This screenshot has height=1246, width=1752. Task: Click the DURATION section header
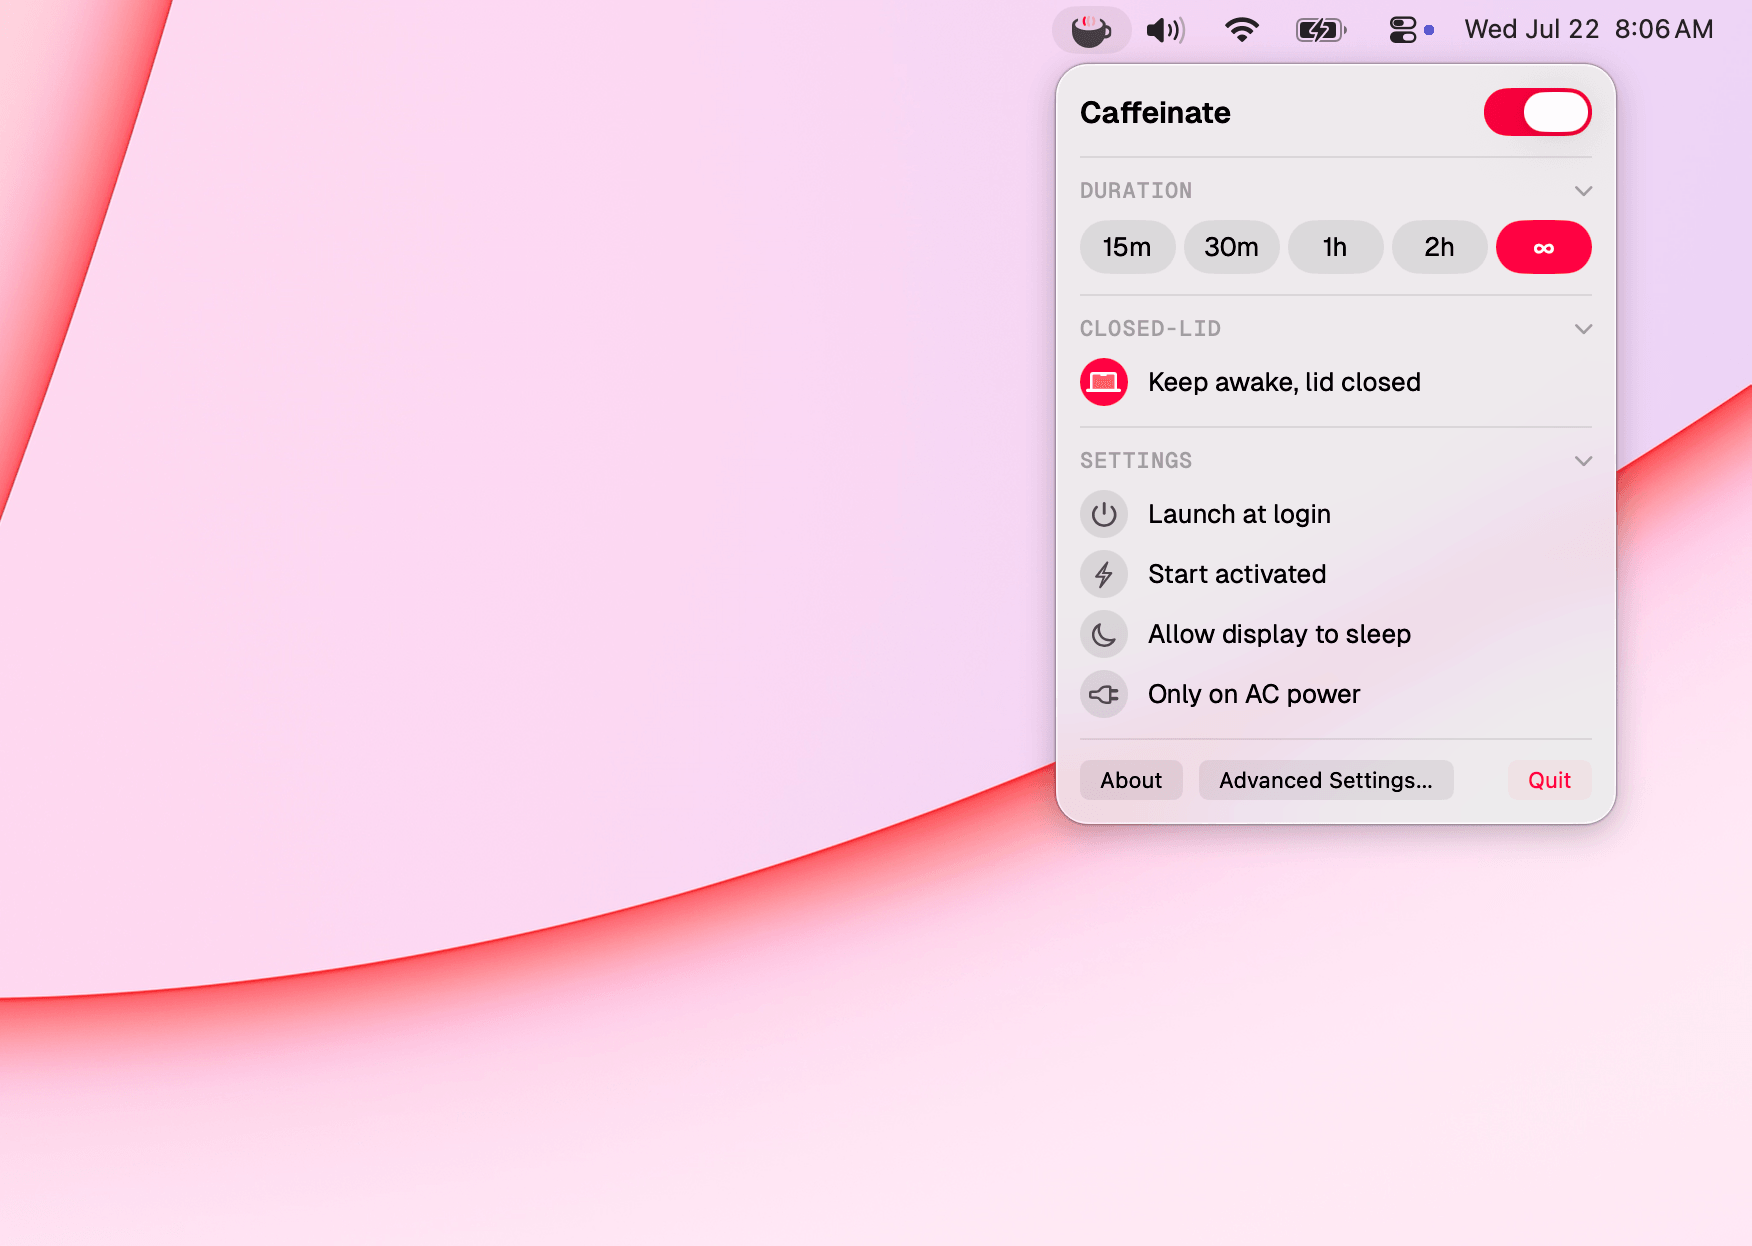(1136, 191)
